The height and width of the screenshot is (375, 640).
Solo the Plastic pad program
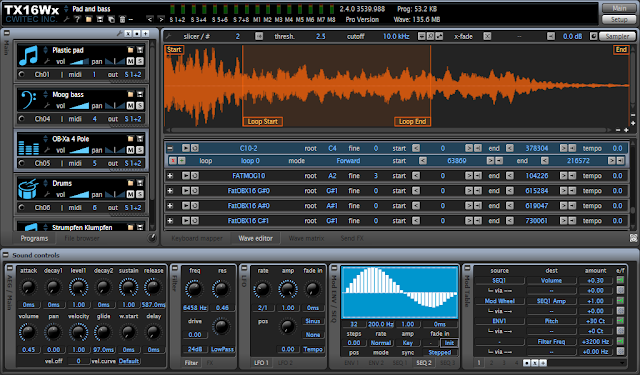click(x=140, y=61)
